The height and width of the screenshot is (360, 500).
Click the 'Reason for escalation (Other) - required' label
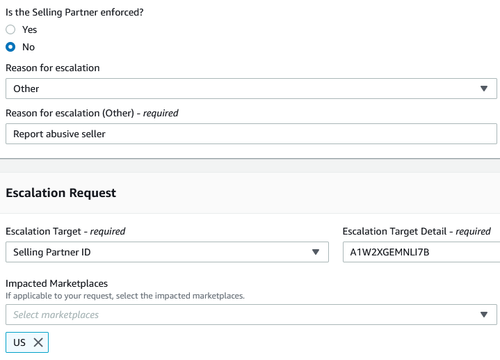click(x=92, y=113)
